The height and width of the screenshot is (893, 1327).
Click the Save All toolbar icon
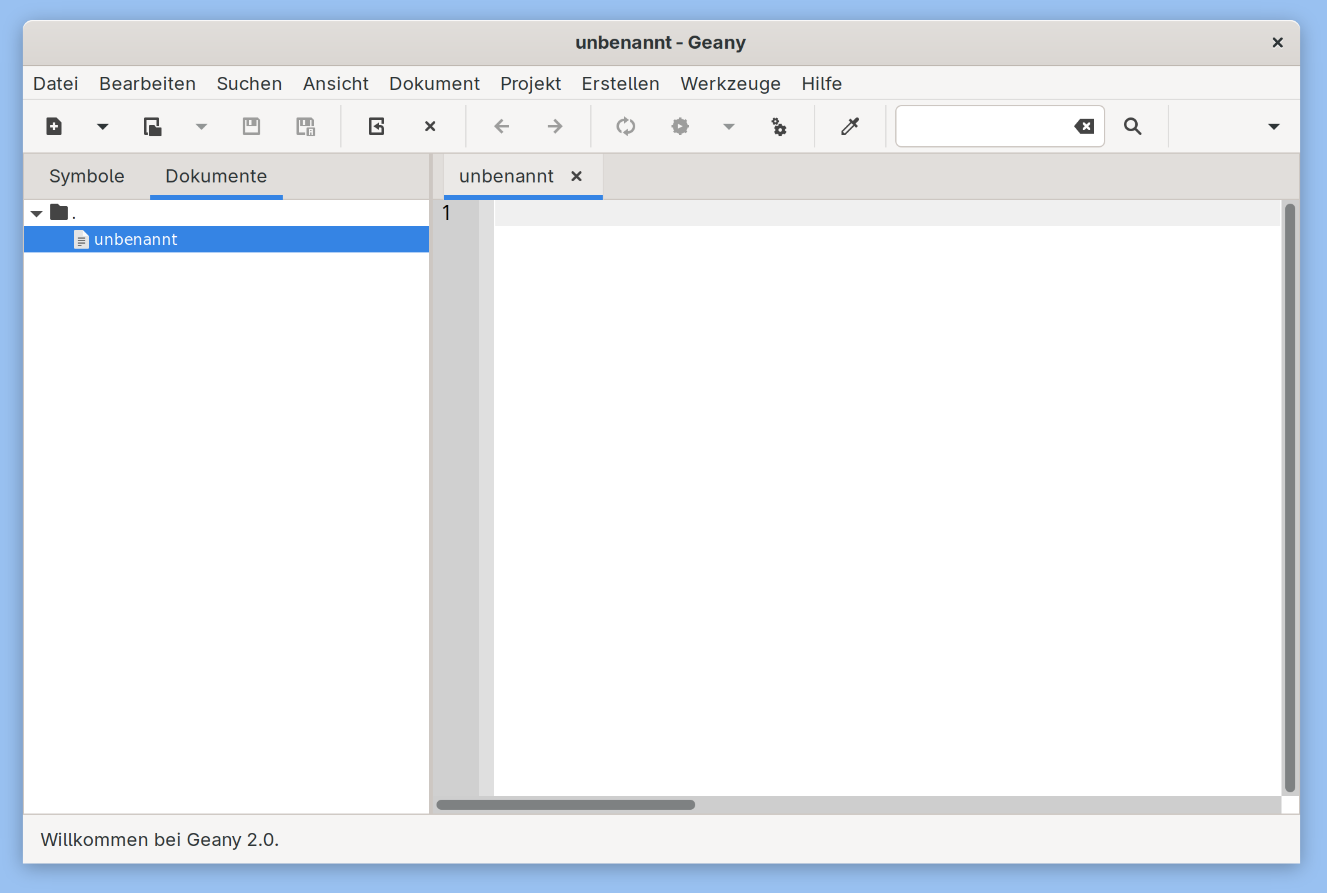[x=306, y=126]
